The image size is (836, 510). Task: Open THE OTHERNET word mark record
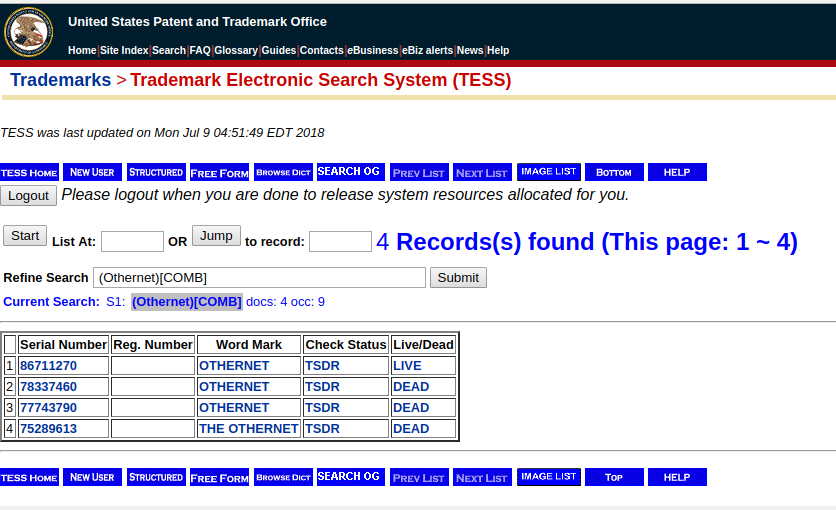tap(248, 429)
